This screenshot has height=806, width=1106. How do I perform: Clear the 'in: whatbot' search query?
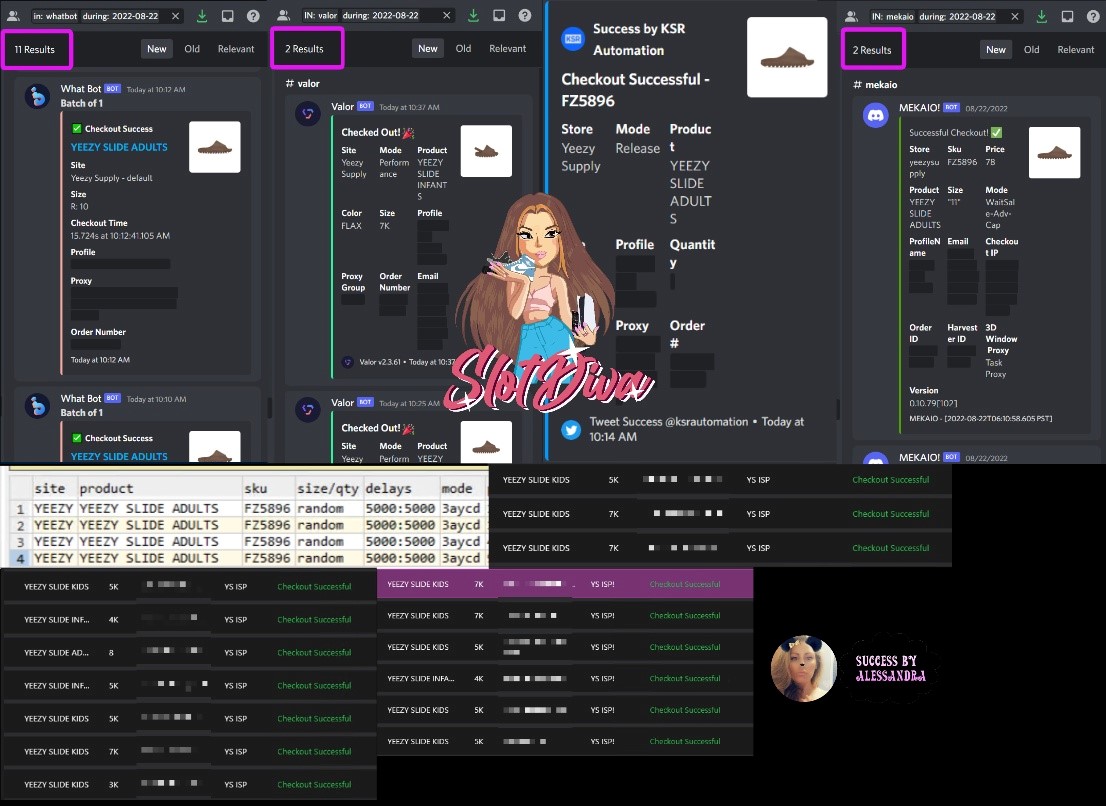pos(176,16)
